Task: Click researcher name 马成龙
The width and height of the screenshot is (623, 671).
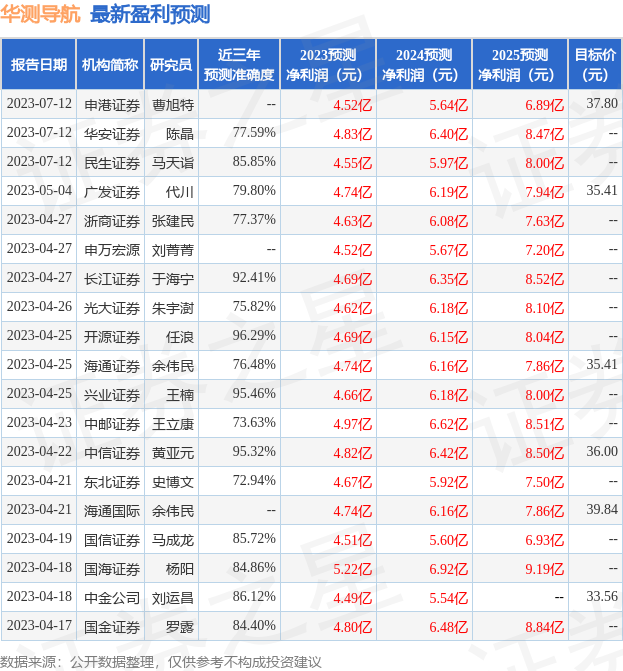Action: click(x=173, y=540)
